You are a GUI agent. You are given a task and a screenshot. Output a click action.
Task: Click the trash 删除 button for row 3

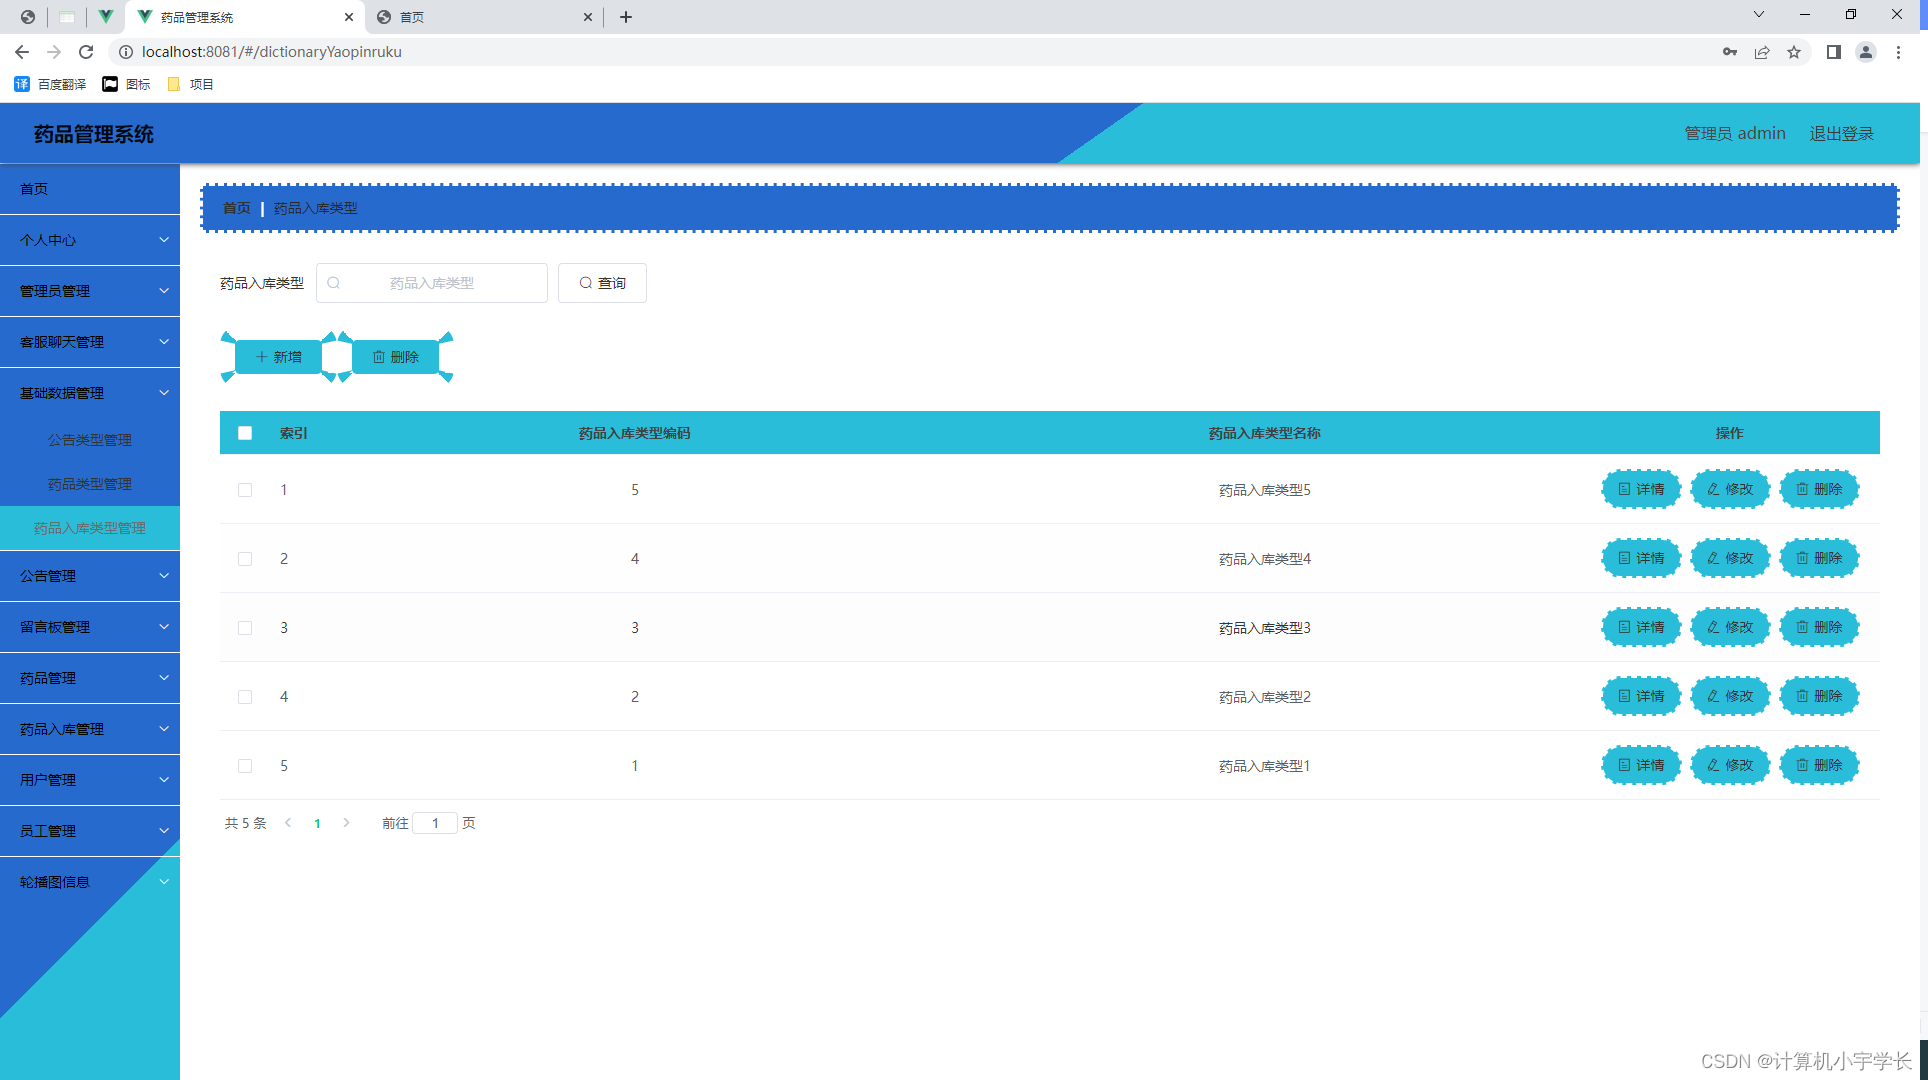(1818, 627)
